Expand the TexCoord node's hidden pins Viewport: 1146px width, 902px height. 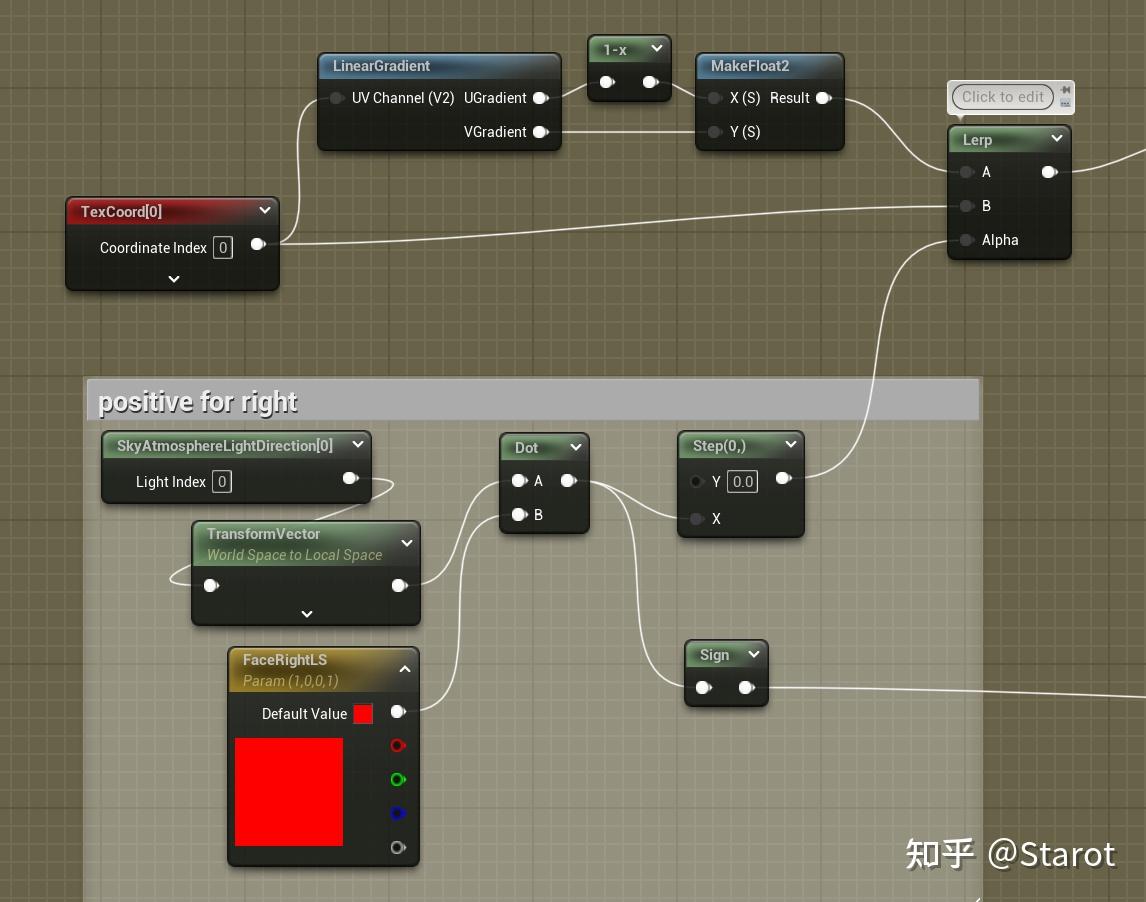pyautogui.click(x=172, y=279)
